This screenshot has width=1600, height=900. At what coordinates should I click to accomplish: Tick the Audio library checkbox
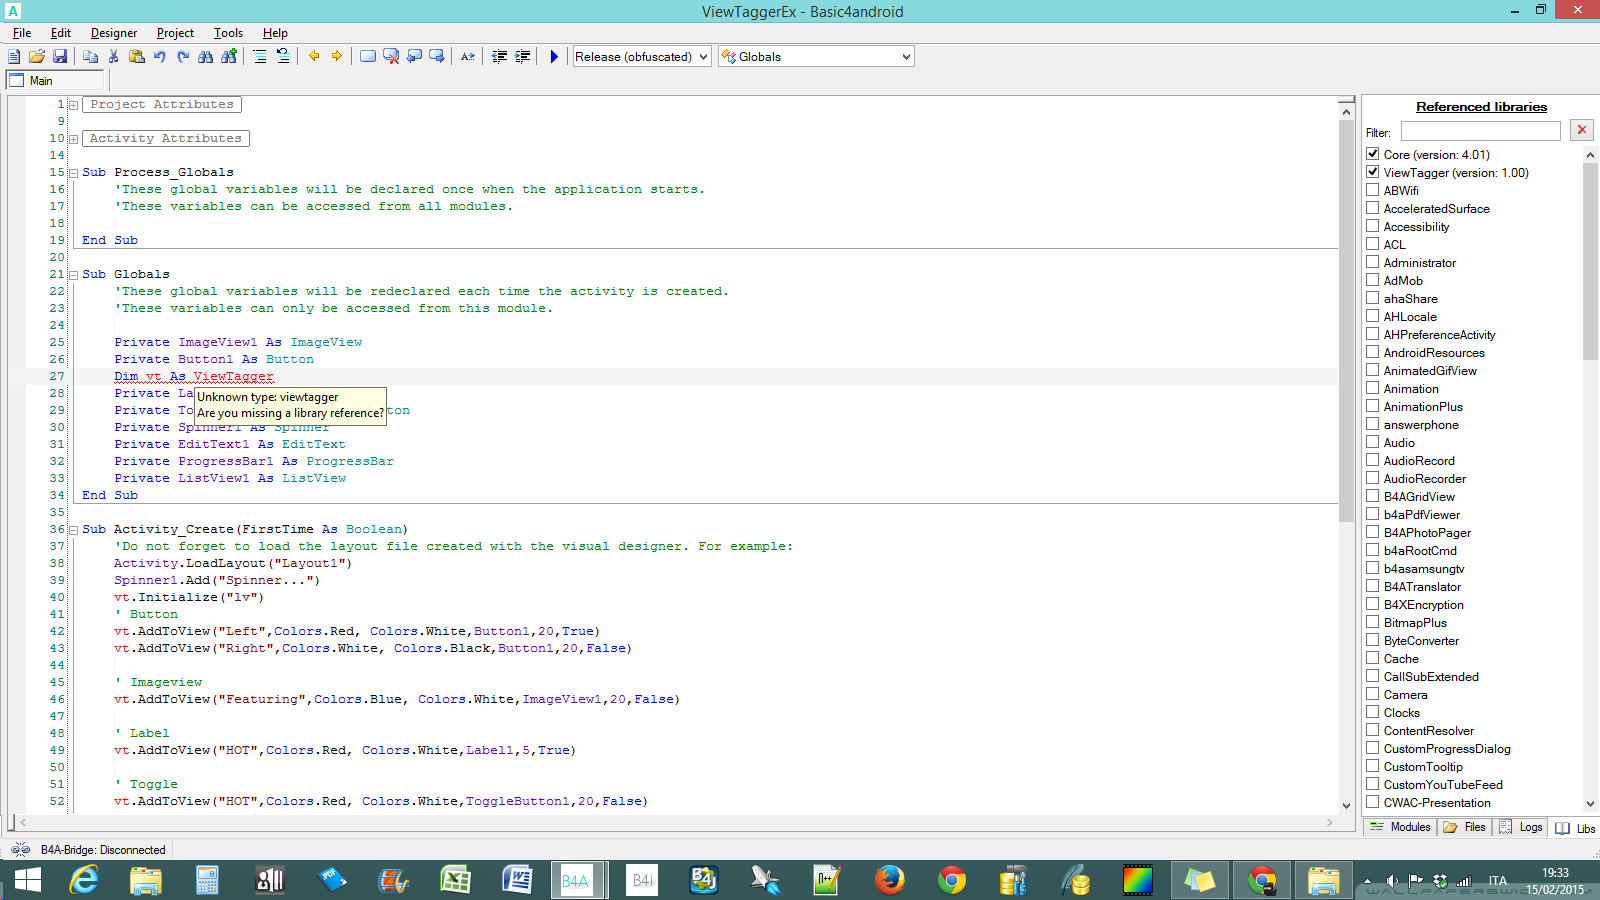(1373, 442)
